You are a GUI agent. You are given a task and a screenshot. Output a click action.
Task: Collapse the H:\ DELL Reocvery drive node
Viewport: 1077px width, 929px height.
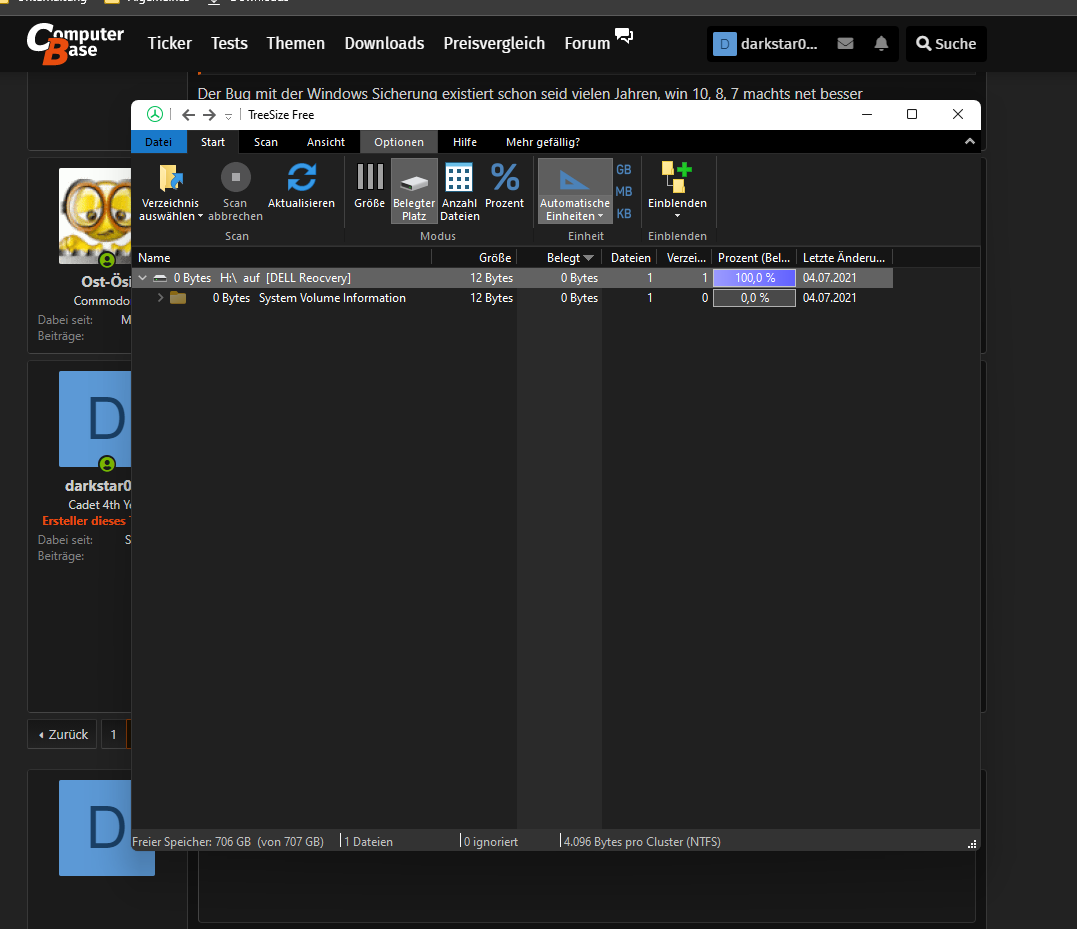(142, 278)
